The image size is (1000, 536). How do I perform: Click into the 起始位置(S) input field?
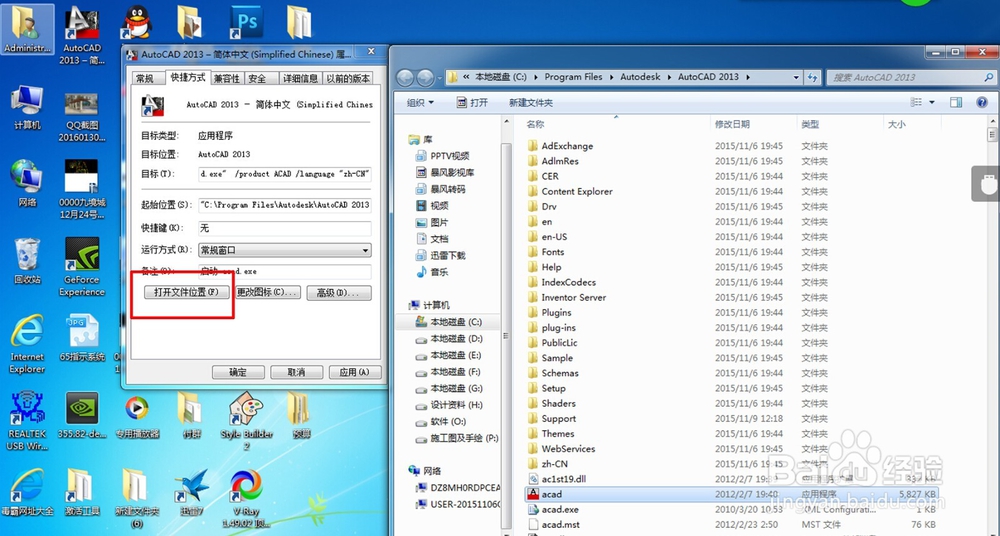pos(284,205)
